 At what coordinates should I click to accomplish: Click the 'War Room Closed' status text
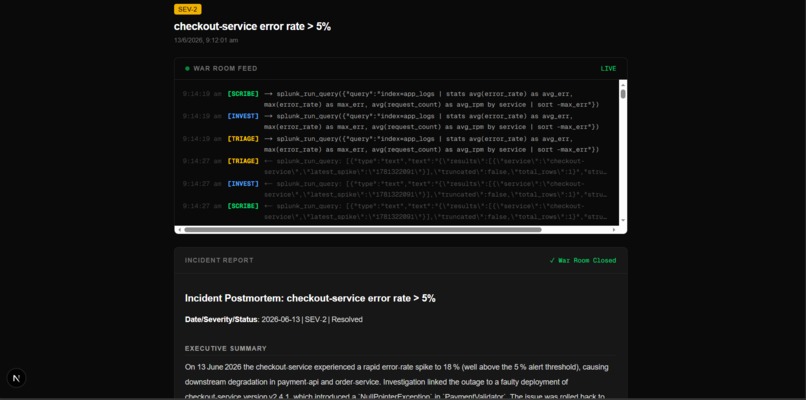coord(587,261)
